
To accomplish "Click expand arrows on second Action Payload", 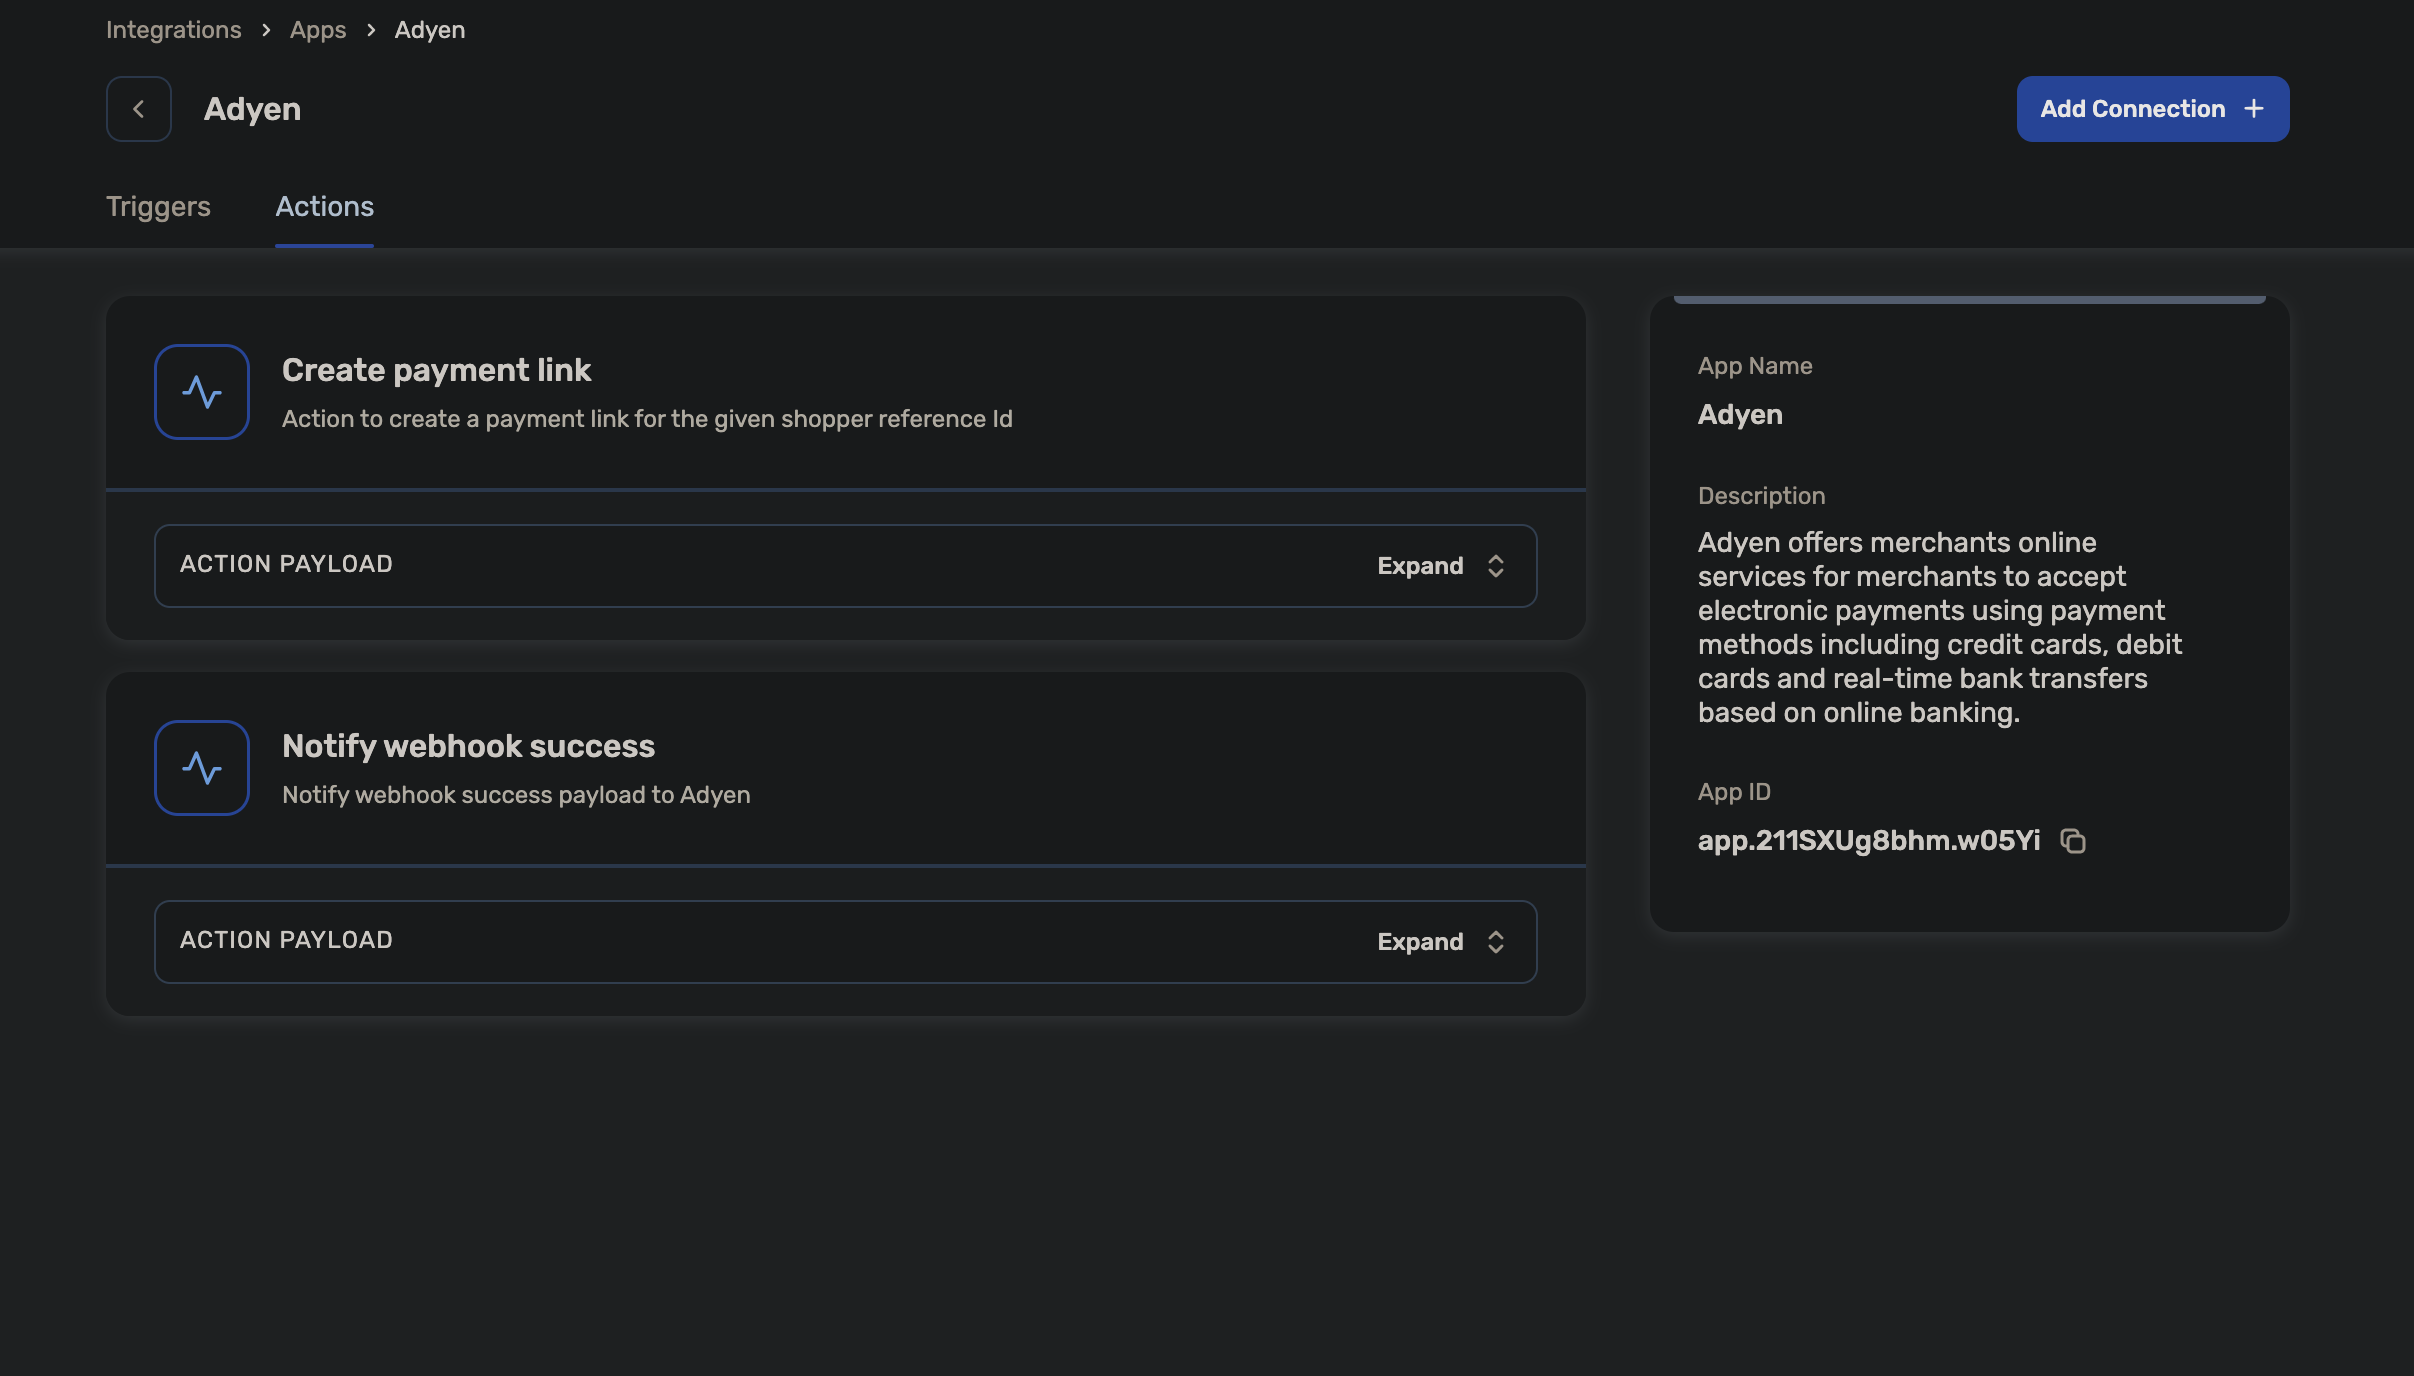I will coord(1496,942).
